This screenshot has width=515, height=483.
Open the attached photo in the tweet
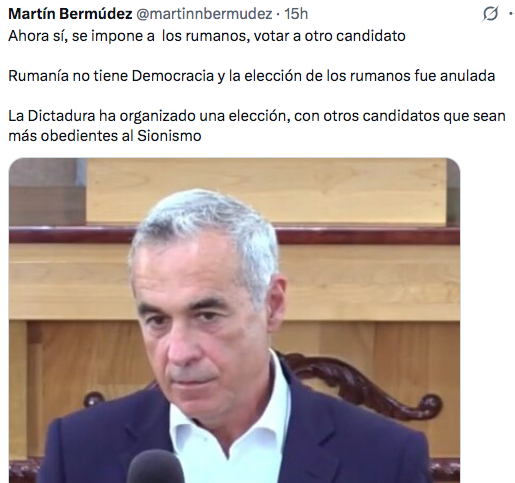pos(234,320)
